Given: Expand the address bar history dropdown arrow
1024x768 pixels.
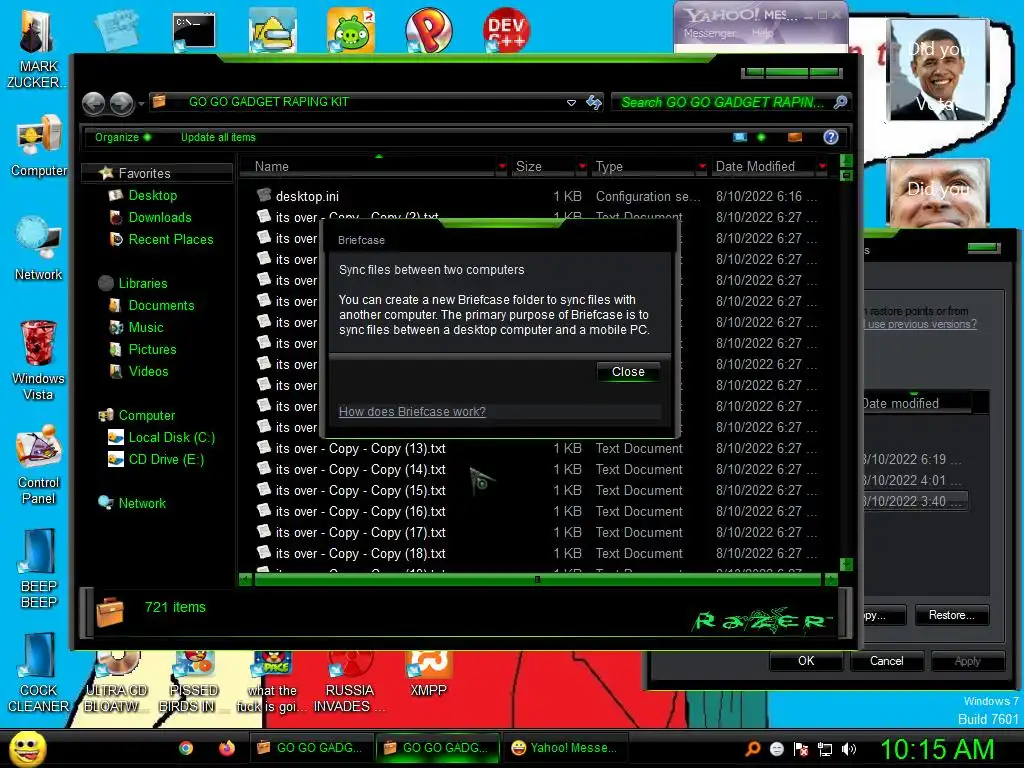Looking at the screenshot, I should coord(571,103).
